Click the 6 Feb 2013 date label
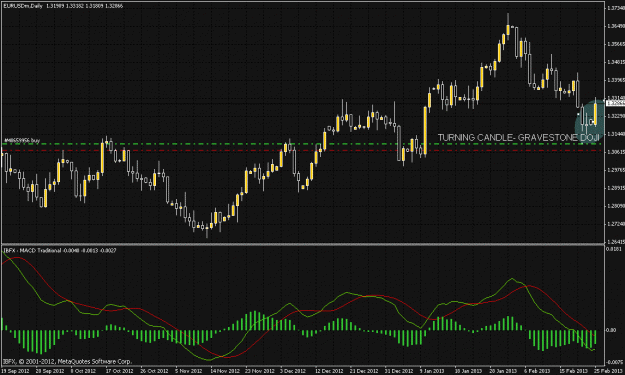This screenshot has width=625, height=375. pos(537,371)
